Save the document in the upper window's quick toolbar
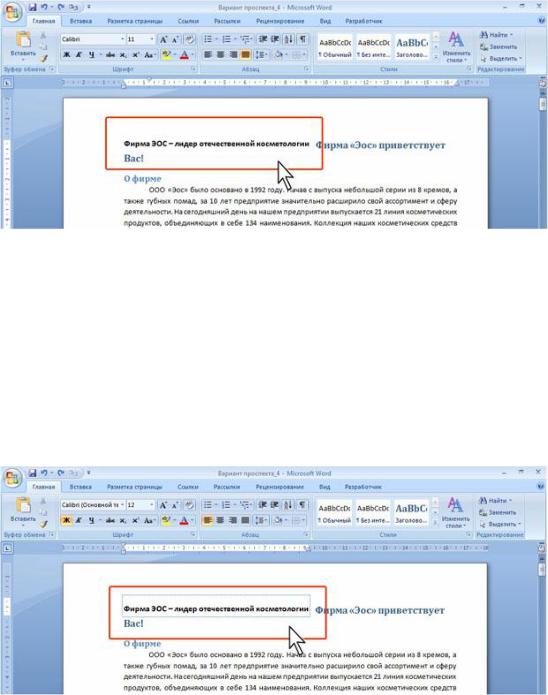The width and height of the screenshot is (548, 695). coord(32,7)
